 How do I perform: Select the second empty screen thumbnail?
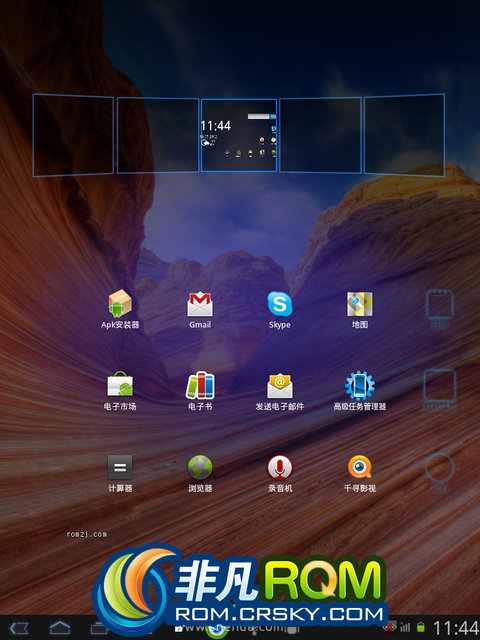point(158,135)
